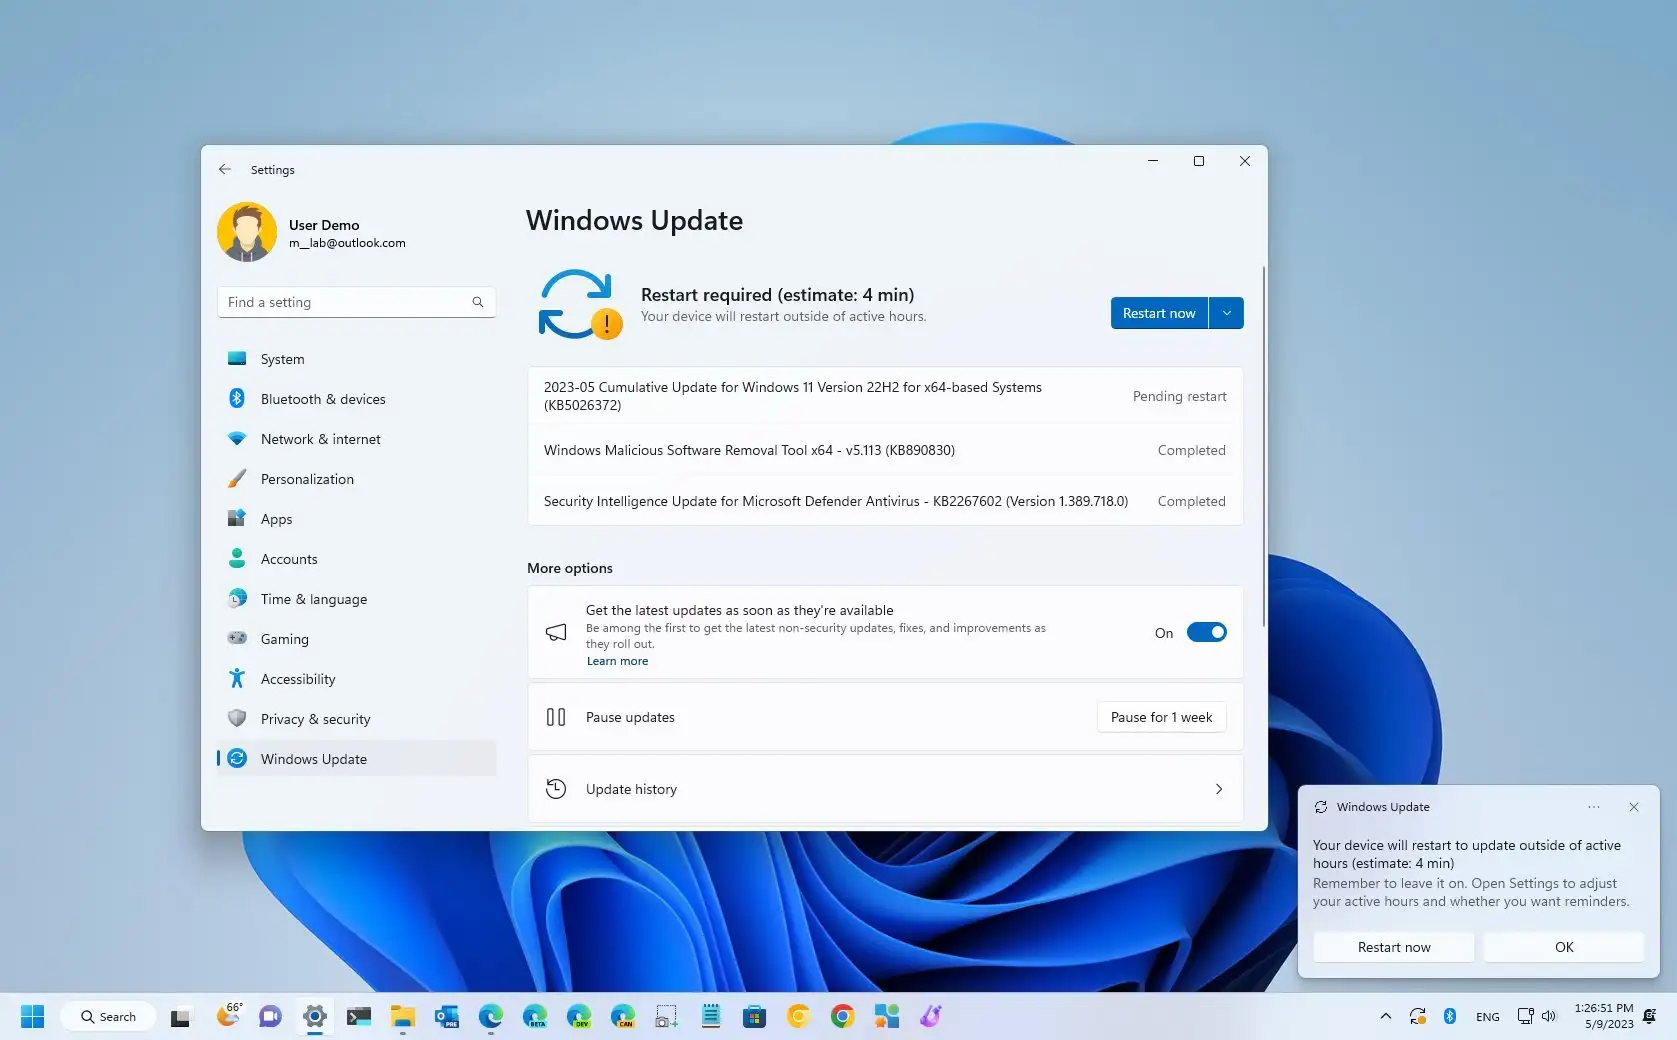This screenshot has height=1040, width=1677.
Task: Open Bluetooth & devices settings
Action: [356, 399]
